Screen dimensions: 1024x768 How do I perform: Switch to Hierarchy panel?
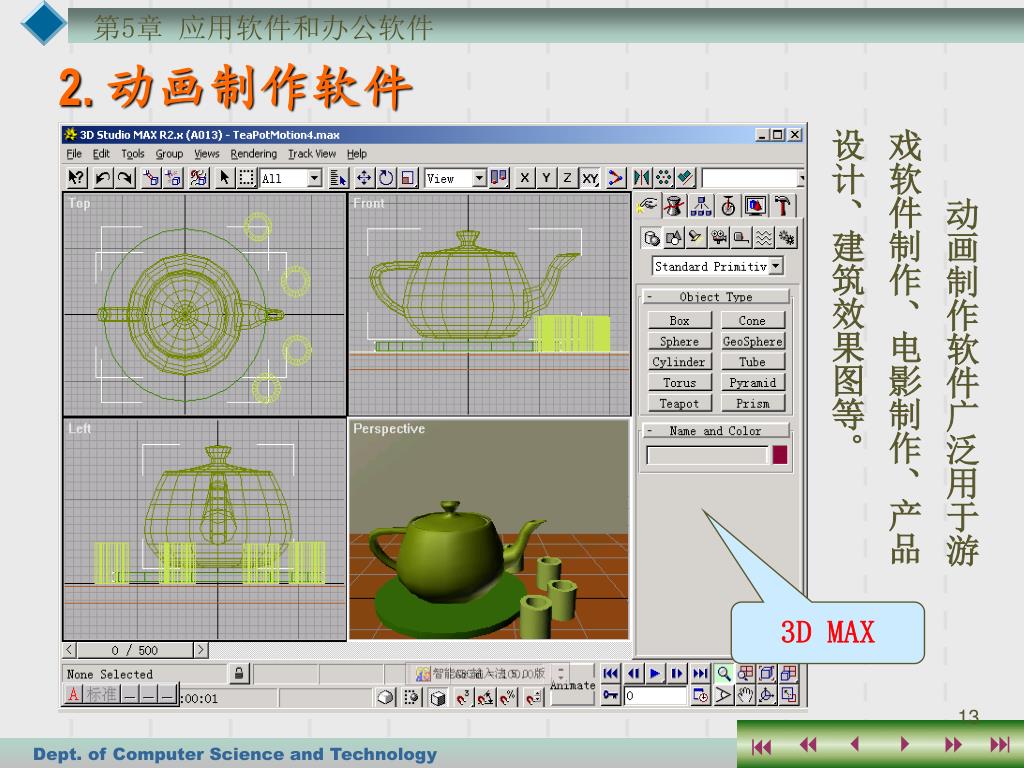[x=701, y=206]
